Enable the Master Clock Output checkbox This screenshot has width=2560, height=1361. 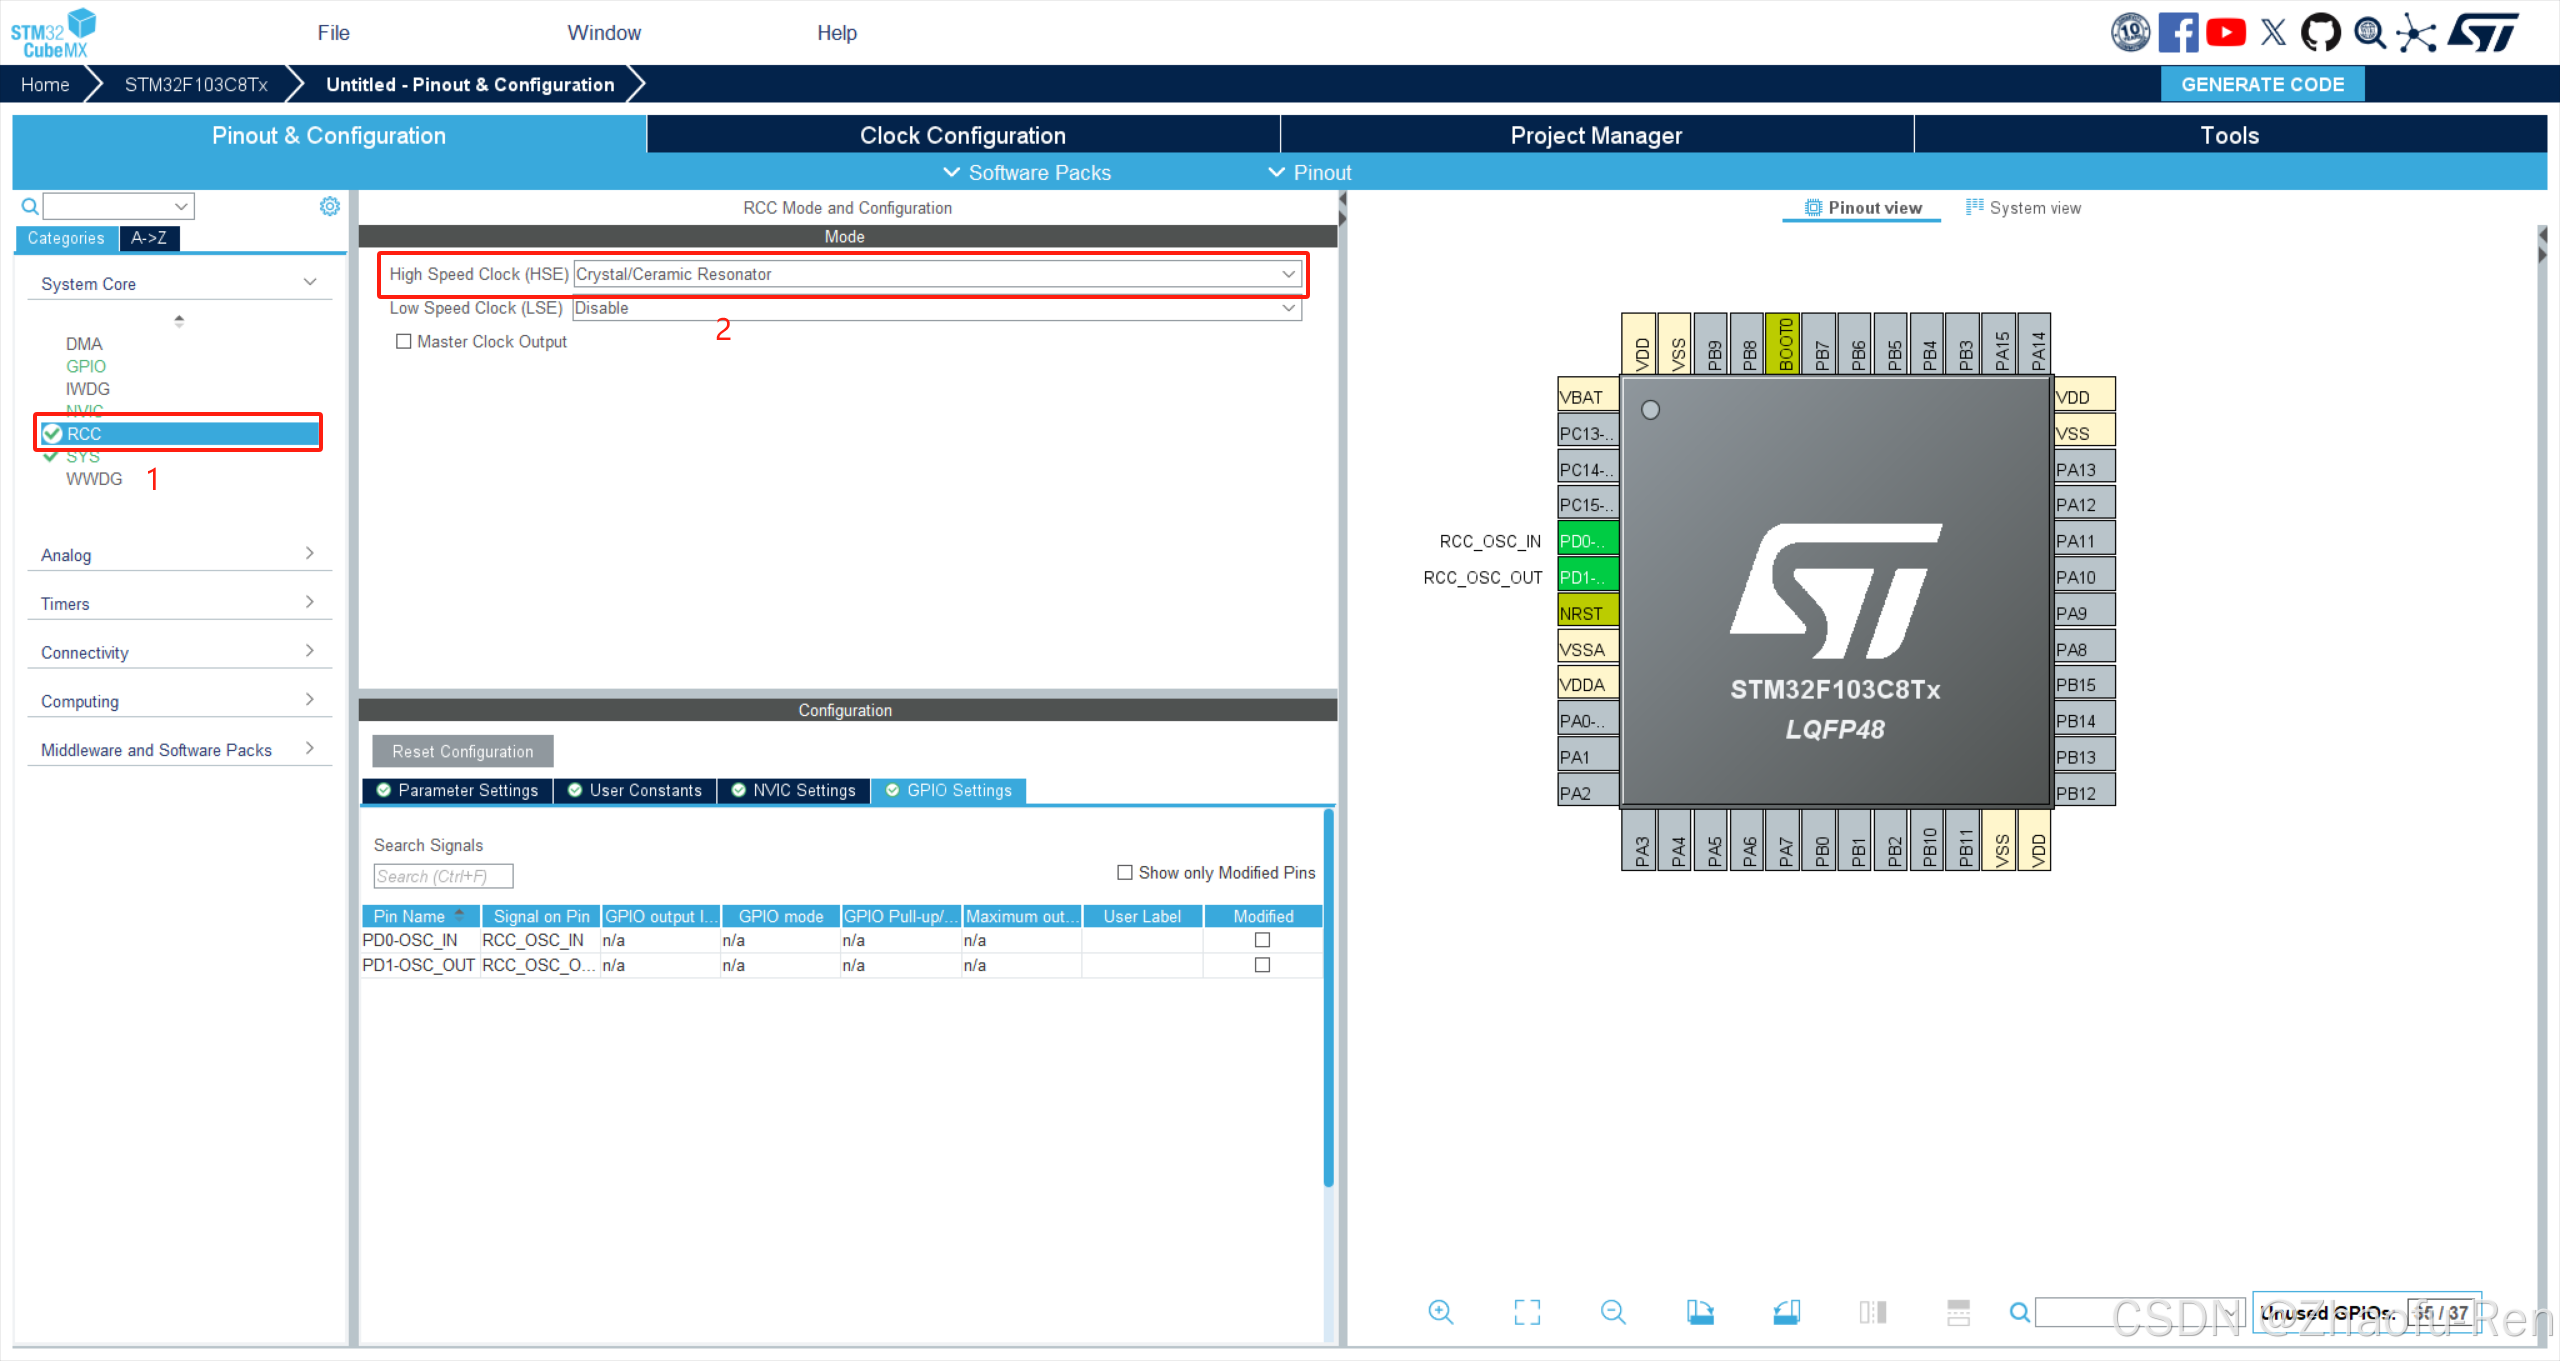404,341
